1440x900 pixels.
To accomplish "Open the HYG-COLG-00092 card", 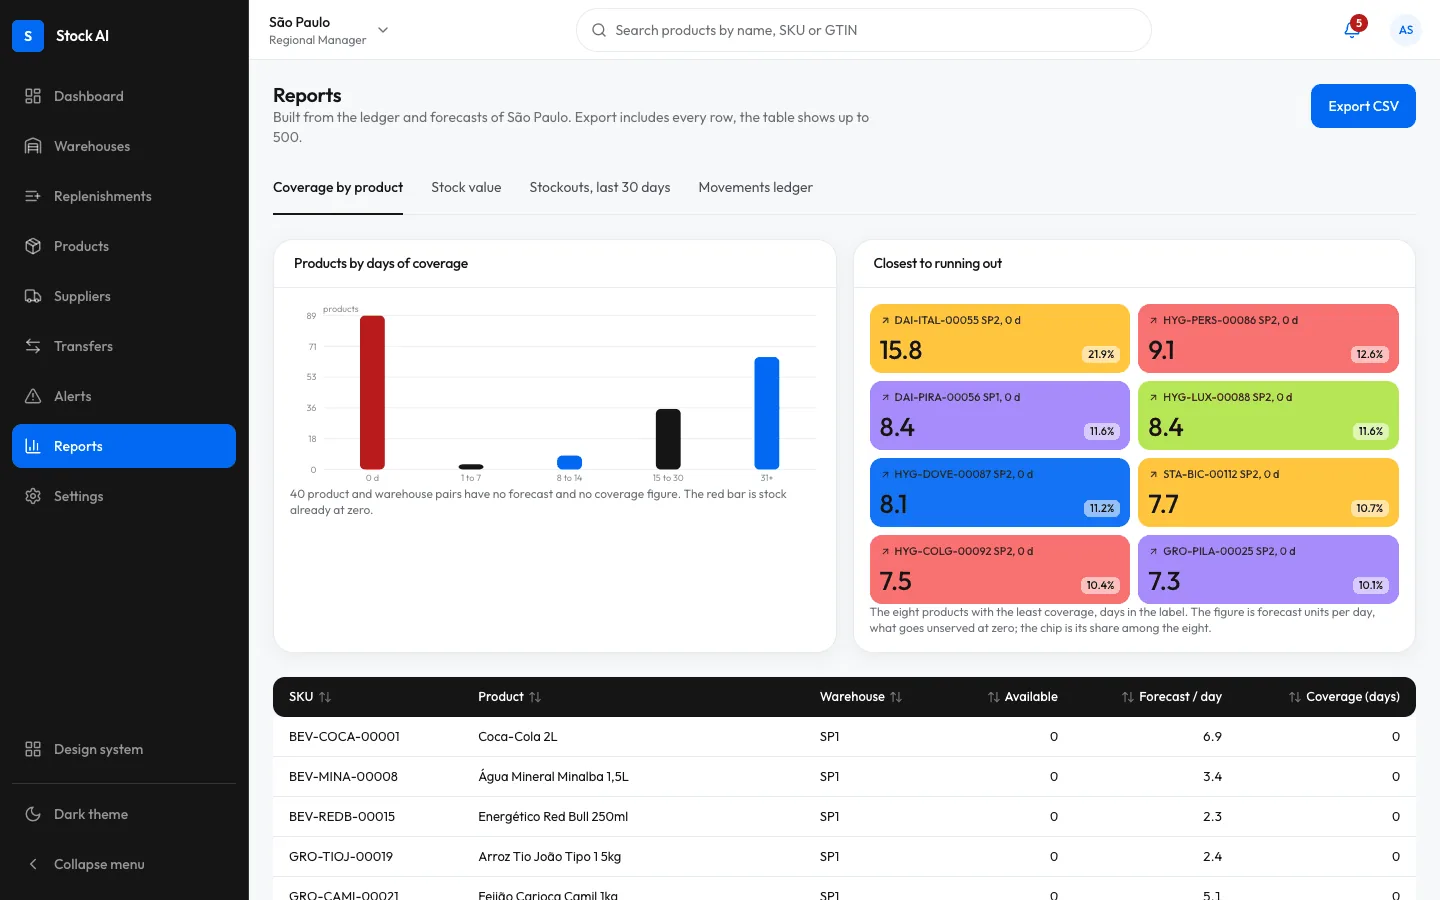I will [x=1000, y=569].
